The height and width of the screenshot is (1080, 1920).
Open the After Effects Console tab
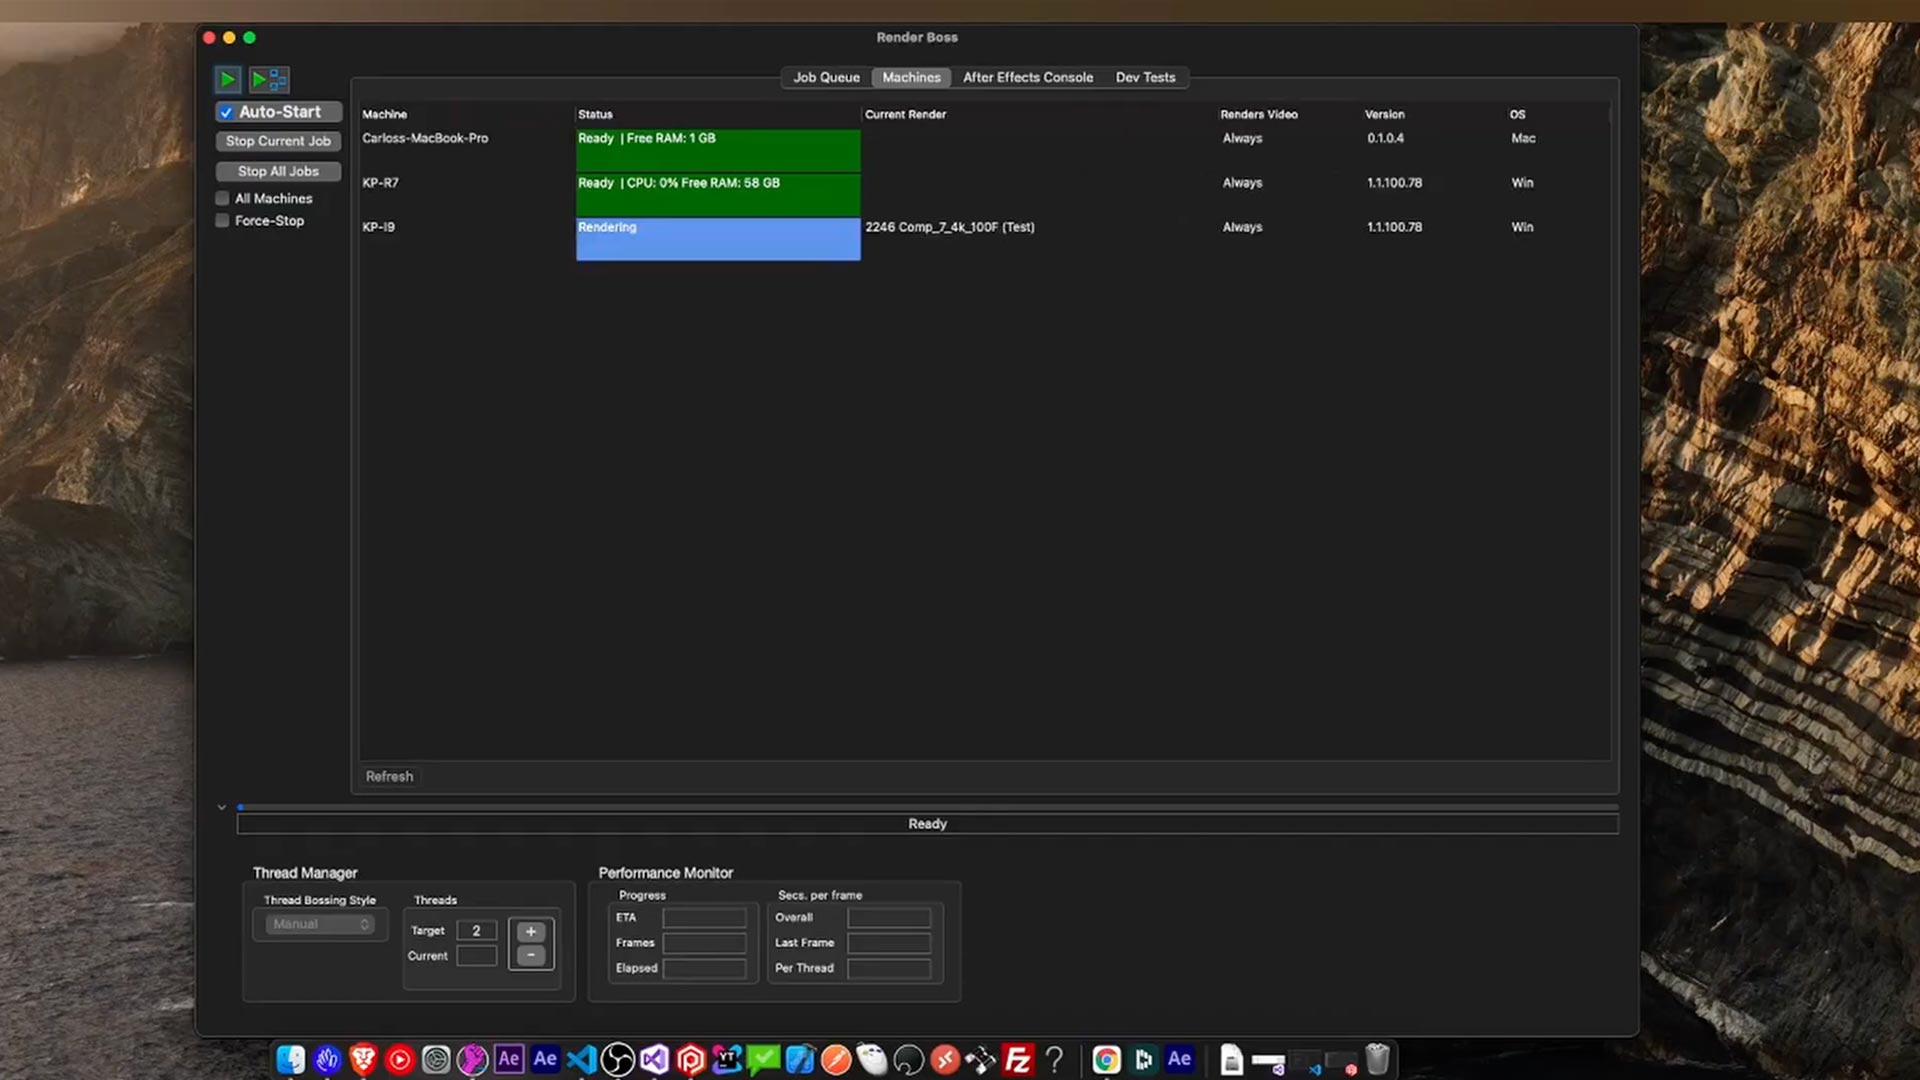pos(1027,77)
